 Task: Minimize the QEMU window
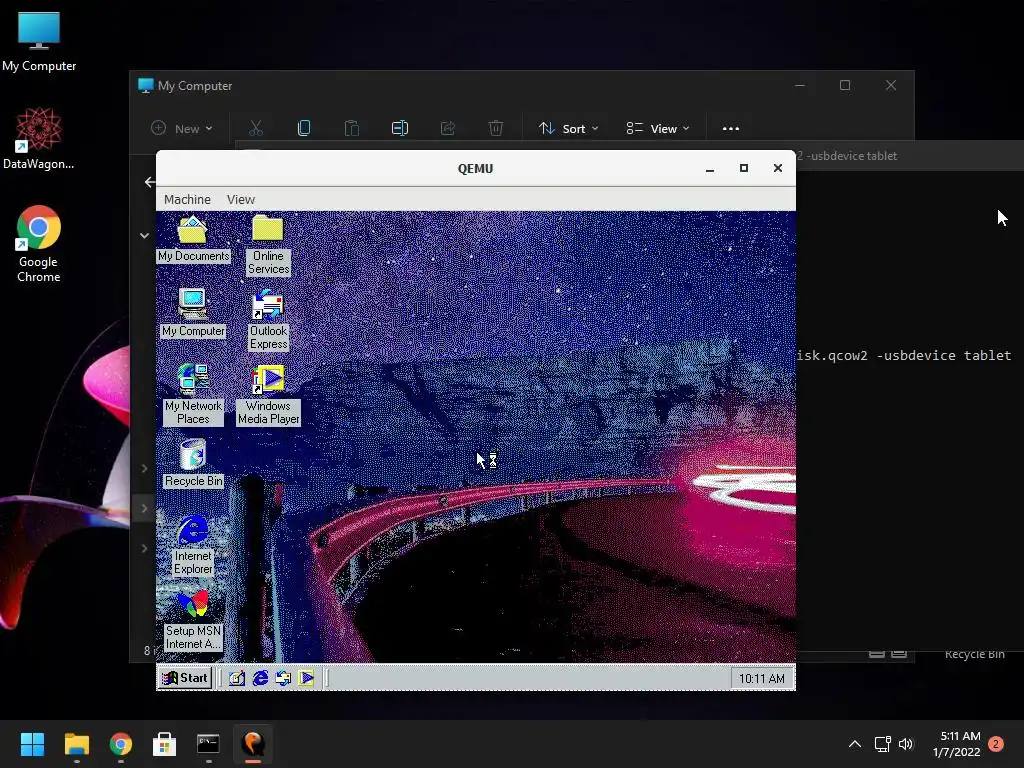coord(710,168)
